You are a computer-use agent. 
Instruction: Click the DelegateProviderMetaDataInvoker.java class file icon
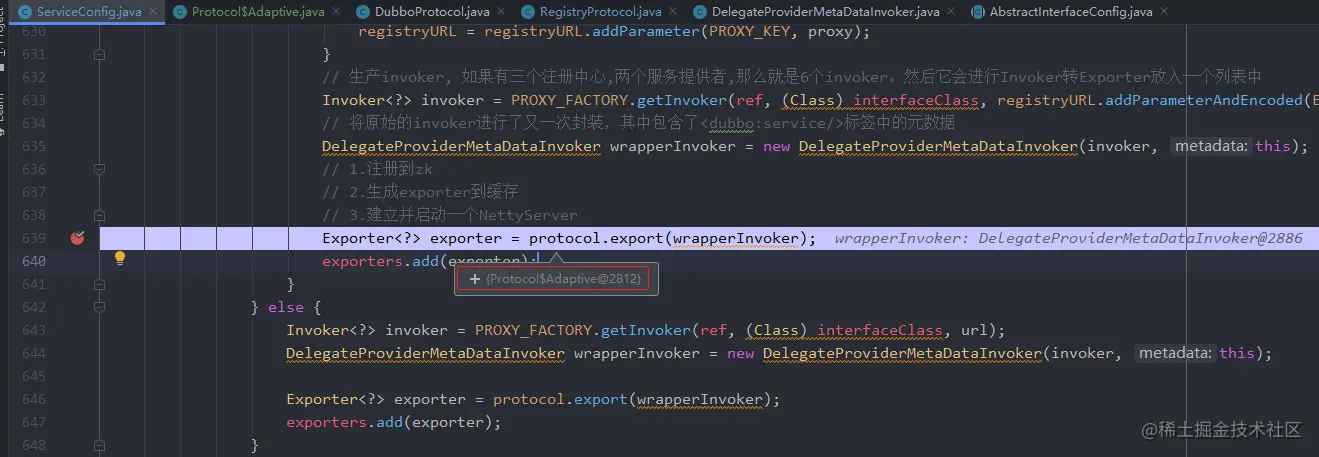[700, 12]
